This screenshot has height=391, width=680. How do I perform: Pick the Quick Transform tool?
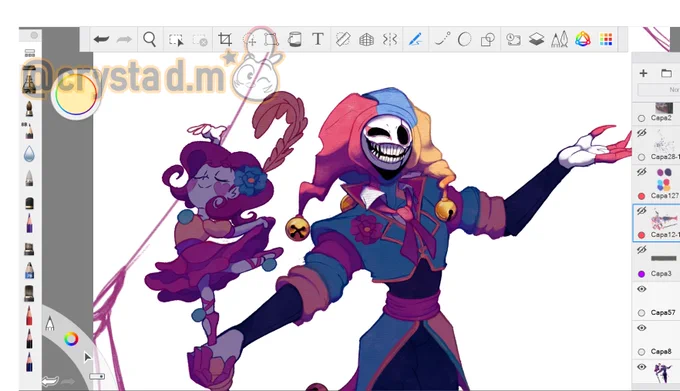[x=250, y=40]
